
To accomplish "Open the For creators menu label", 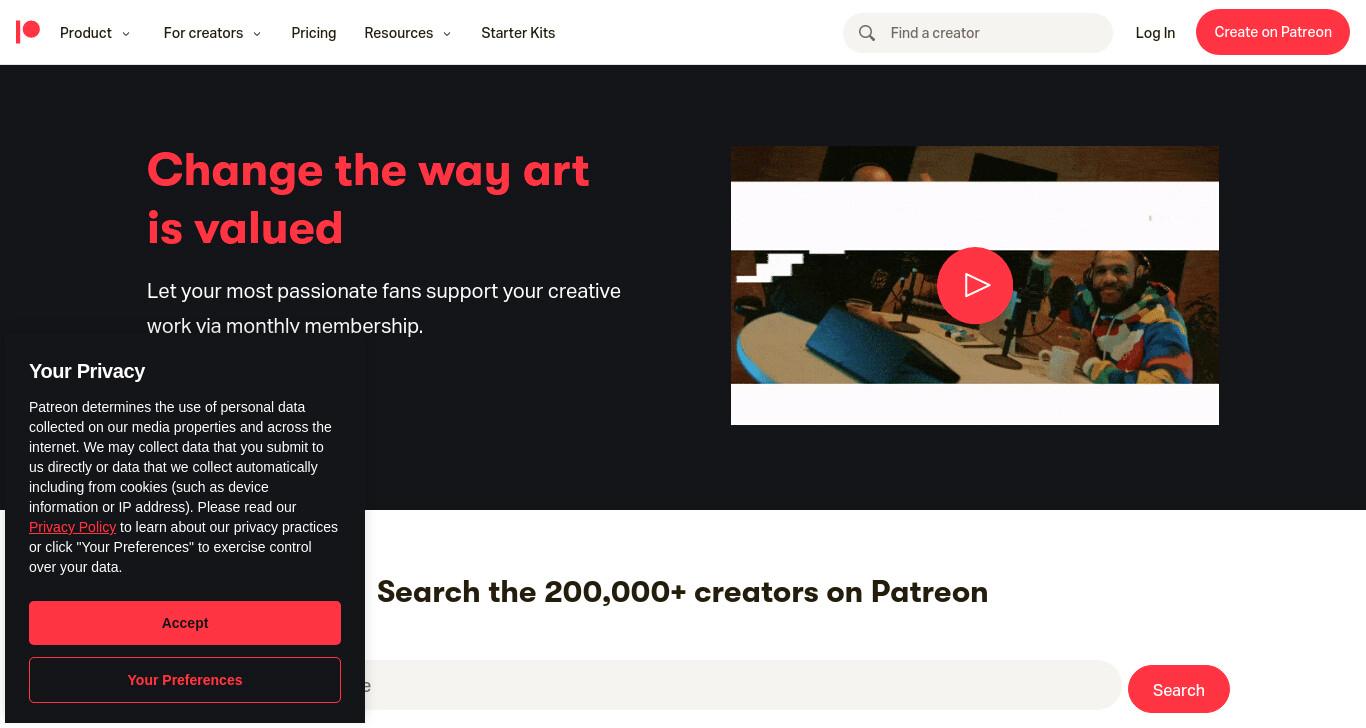I will tap(203, 33).
